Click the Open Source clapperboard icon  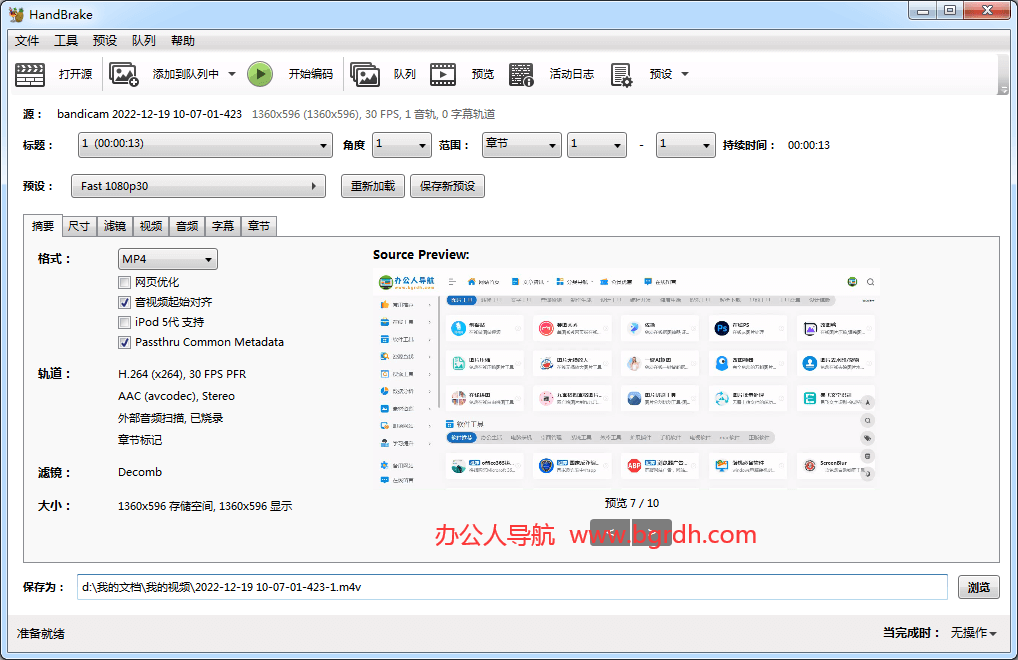coord(31,74)
